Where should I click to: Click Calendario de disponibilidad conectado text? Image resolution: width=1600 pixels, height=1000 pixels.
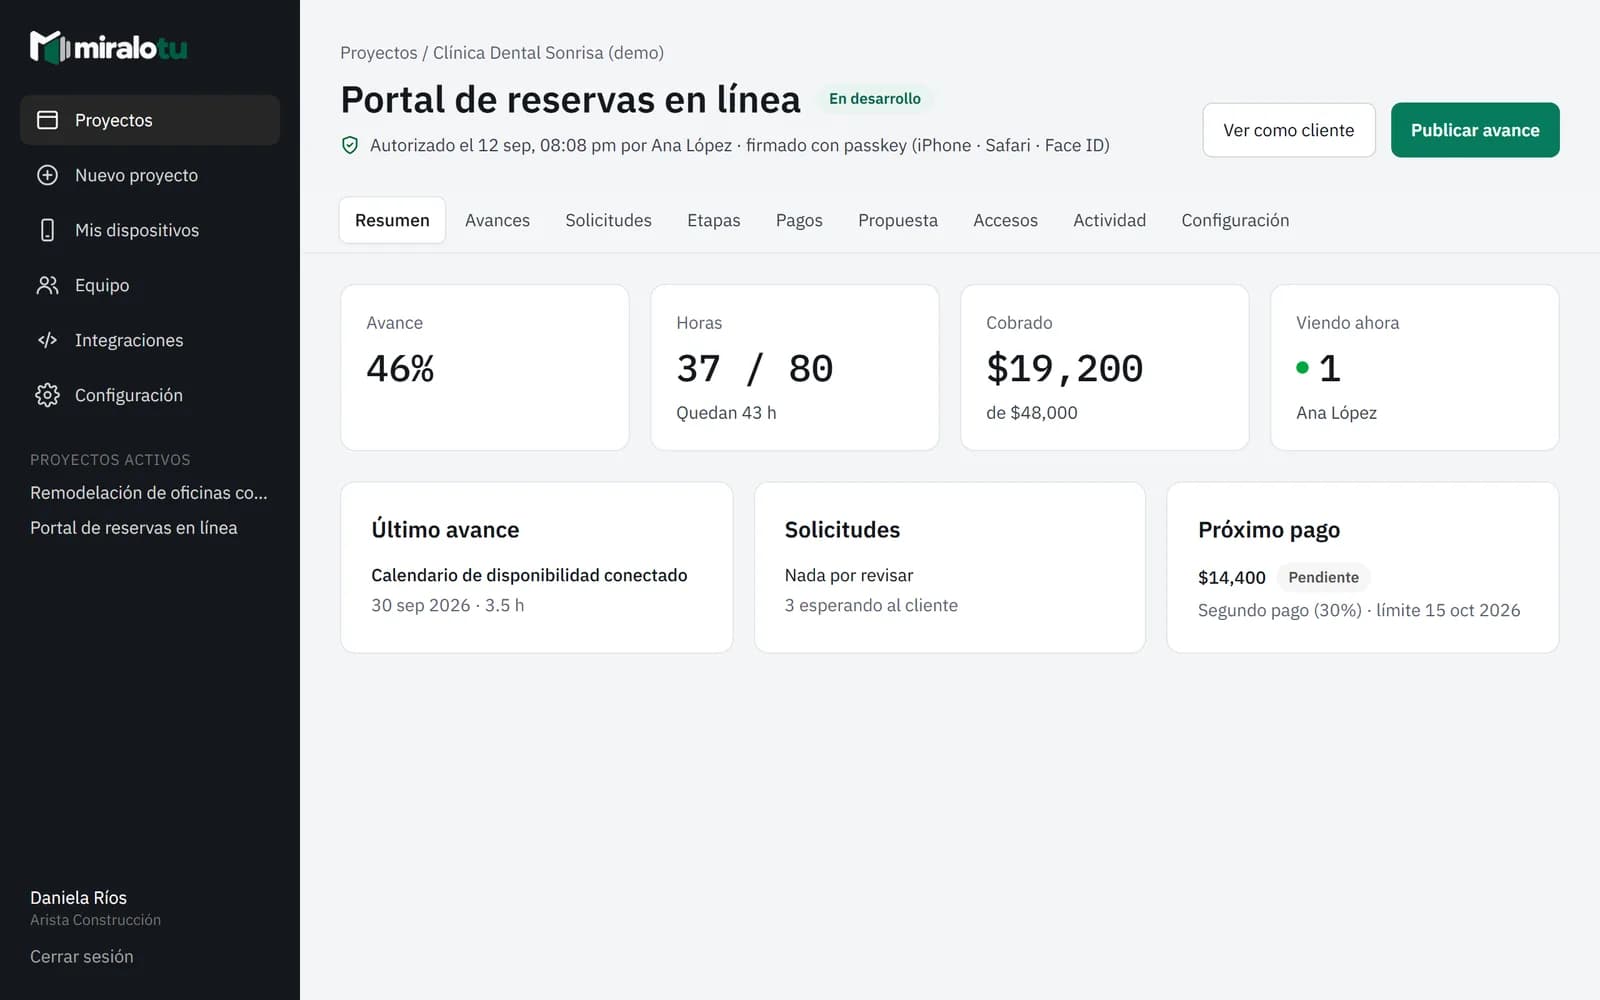click(x=529, y=575)
